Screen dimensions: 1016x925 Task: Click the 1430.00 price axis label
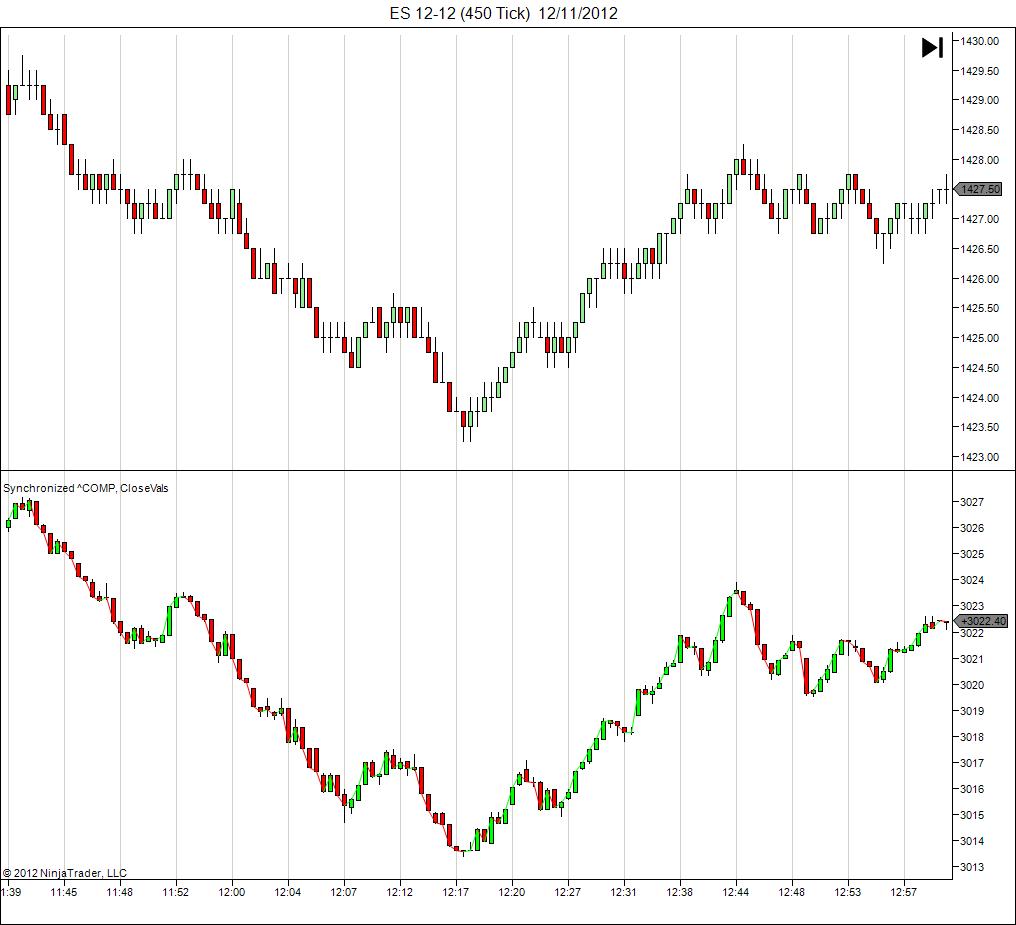pos(979,41)
